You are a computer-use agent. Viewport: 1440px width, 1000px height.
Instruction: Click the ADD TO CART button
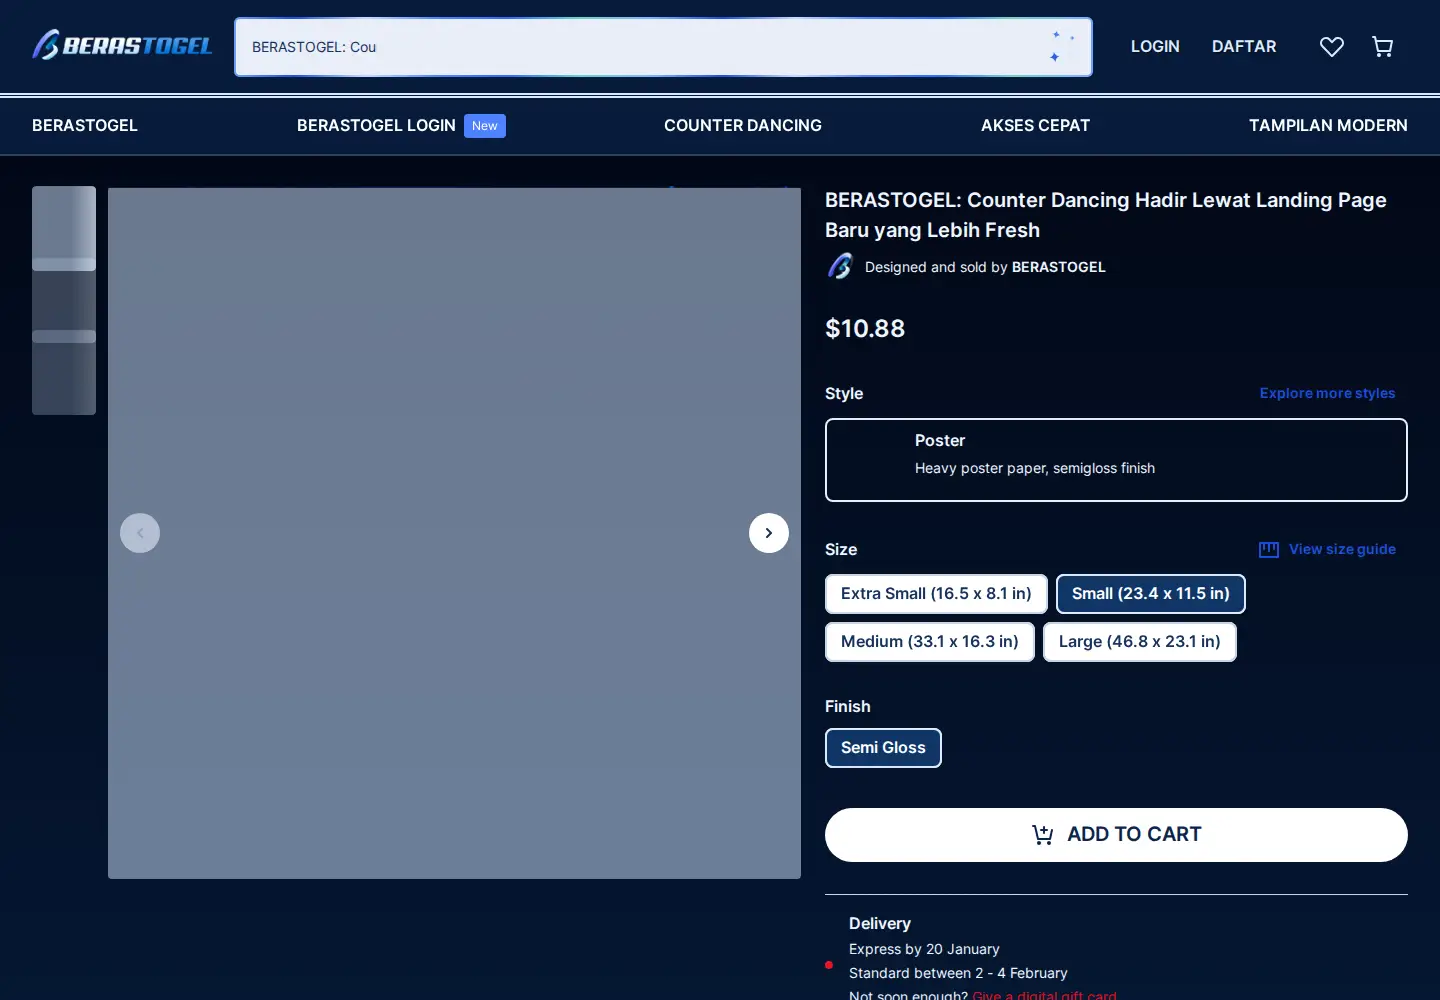point(1116,835)
